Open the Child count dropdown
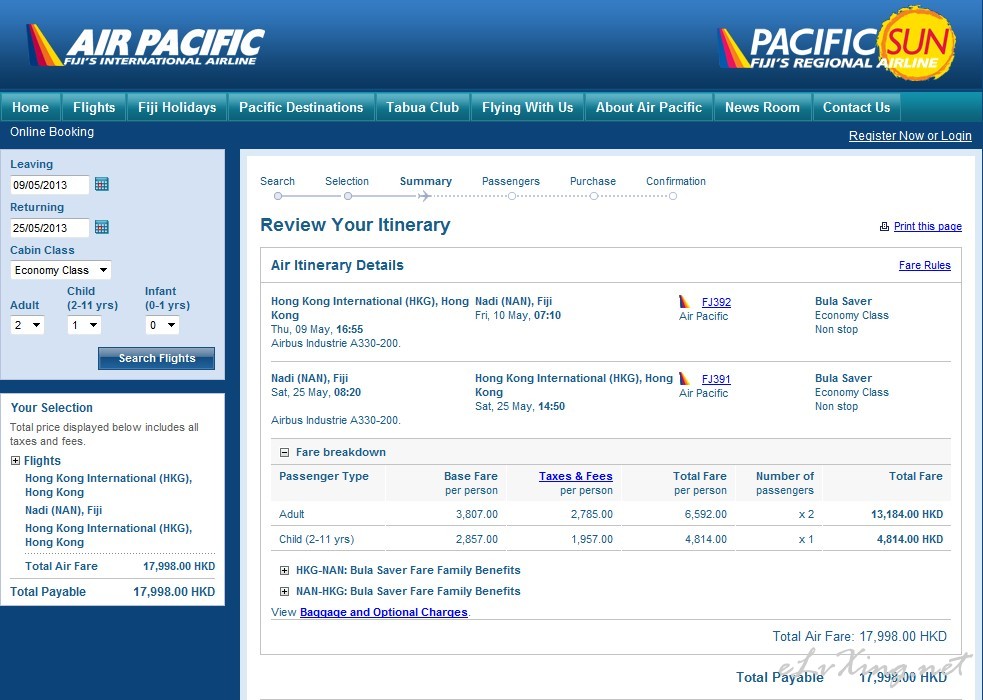The image size is (983, 700). [x=84, y=325]
